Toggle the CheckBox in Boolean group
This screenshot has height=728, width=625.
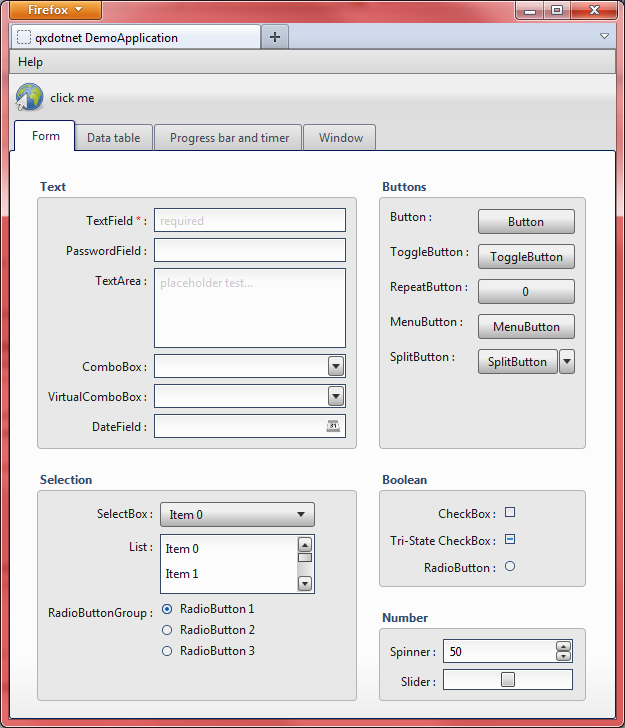510,512
